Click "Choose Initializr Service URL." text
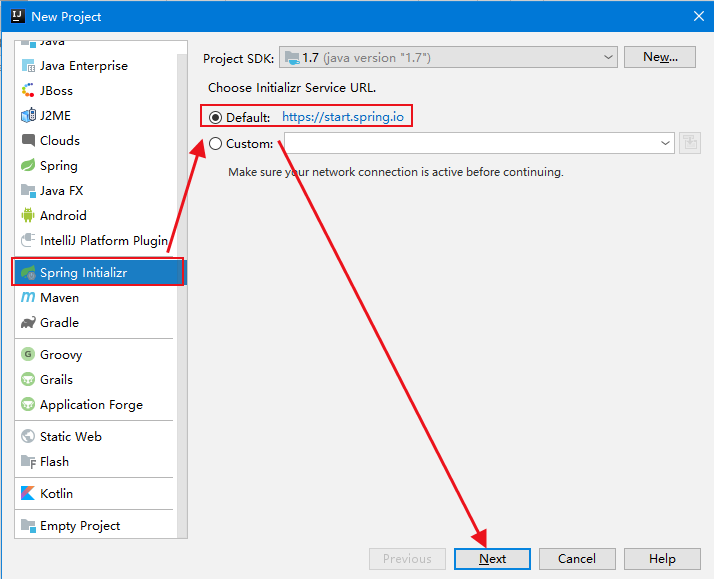 [x=292, y=88]
